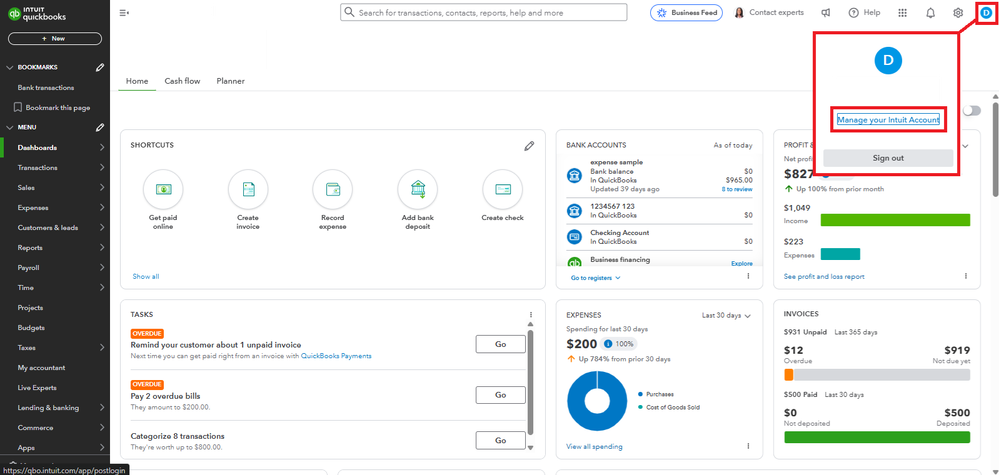
Task: Click the expense sample bank account icon
Action: point(574,176)
